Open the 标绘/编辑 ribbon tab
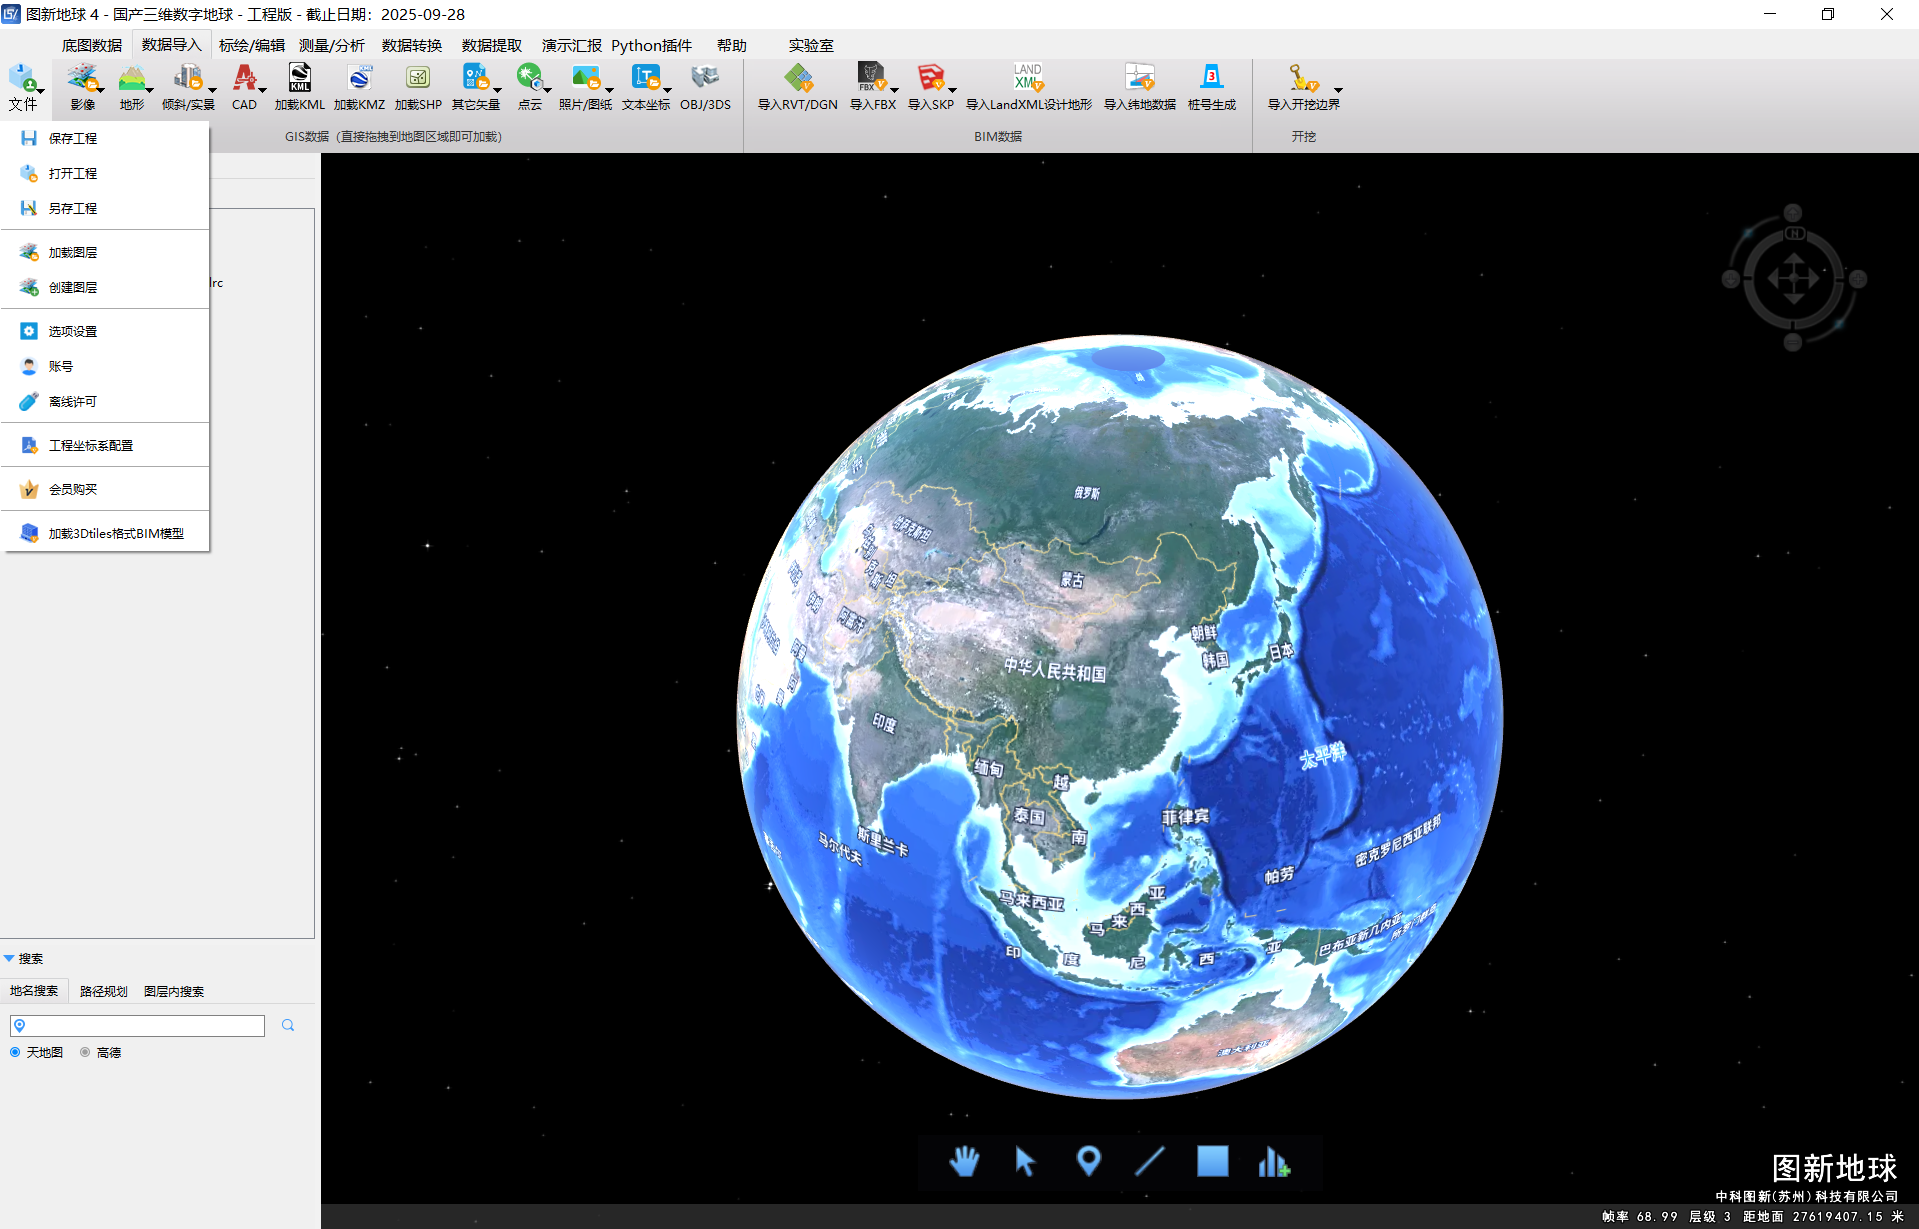1919x1229 pixels. 252,45
